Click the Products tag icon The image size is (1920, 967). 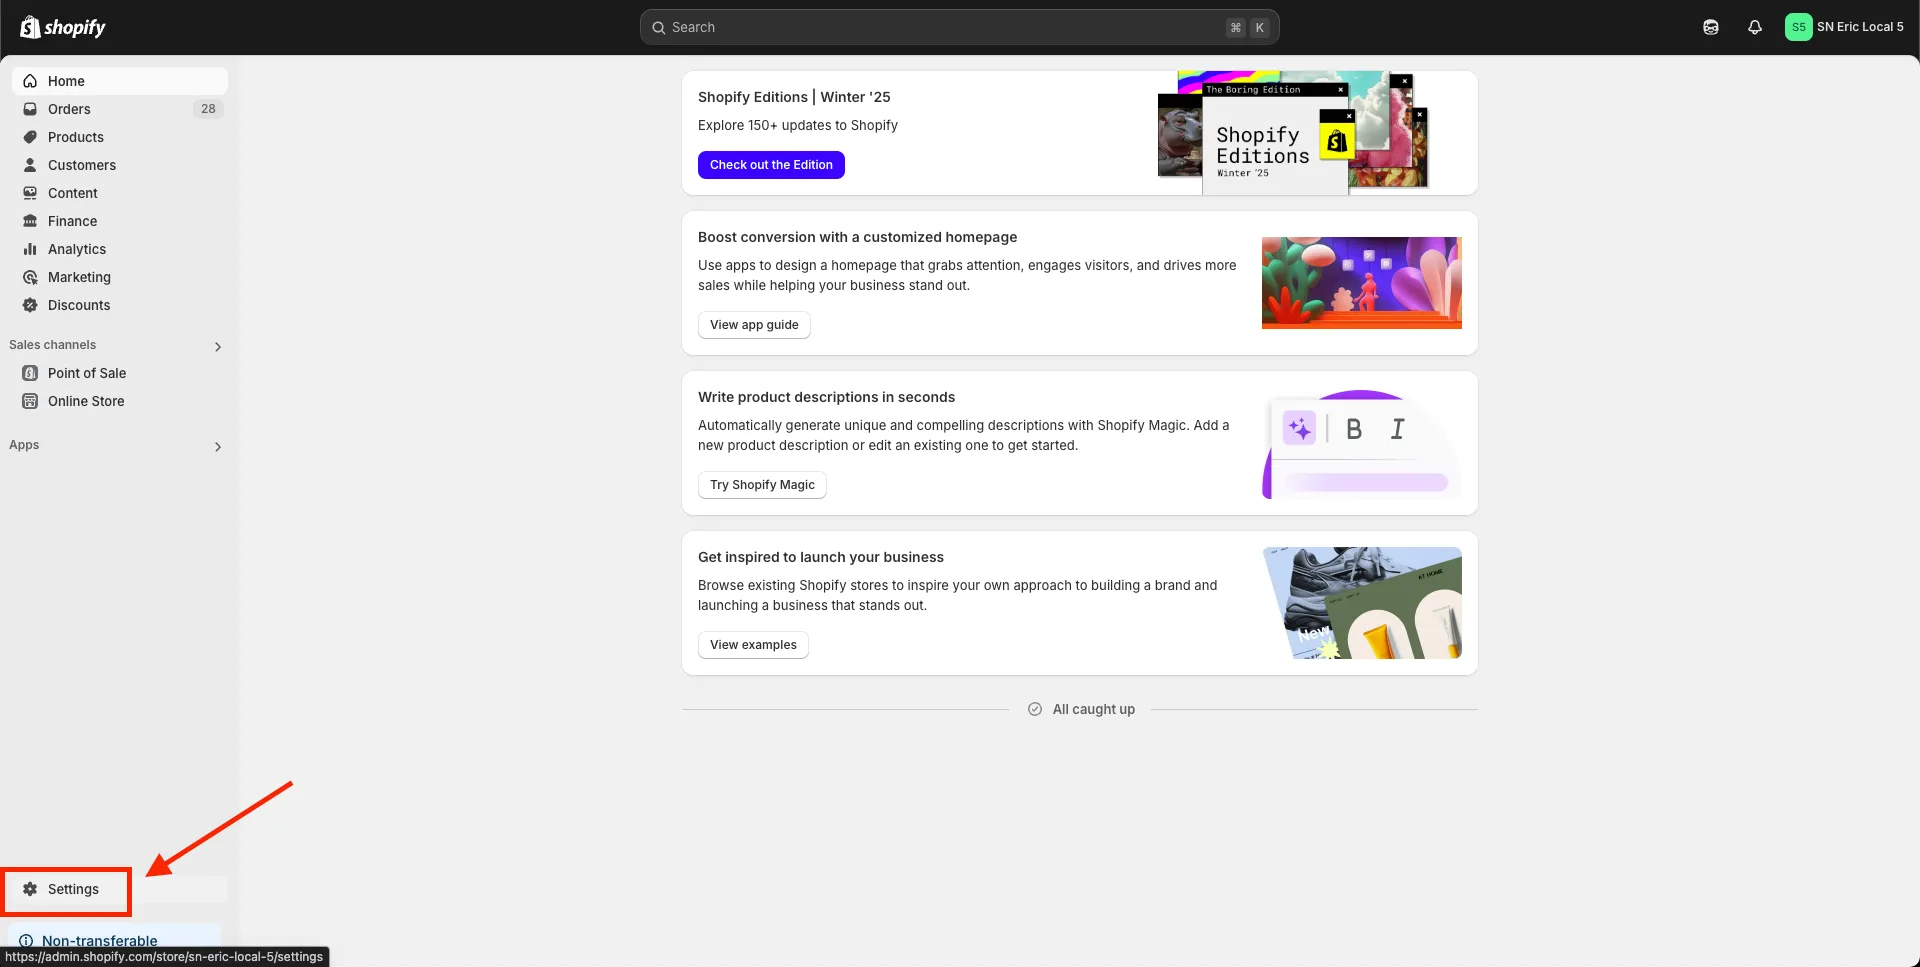point(30,137)
